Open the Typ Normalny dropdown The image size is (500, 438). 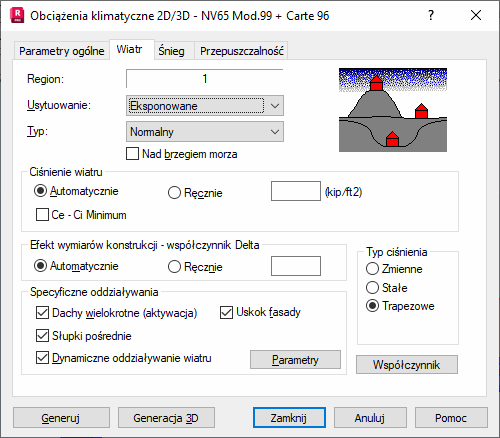pyautogui.click(x=205, y=132)
